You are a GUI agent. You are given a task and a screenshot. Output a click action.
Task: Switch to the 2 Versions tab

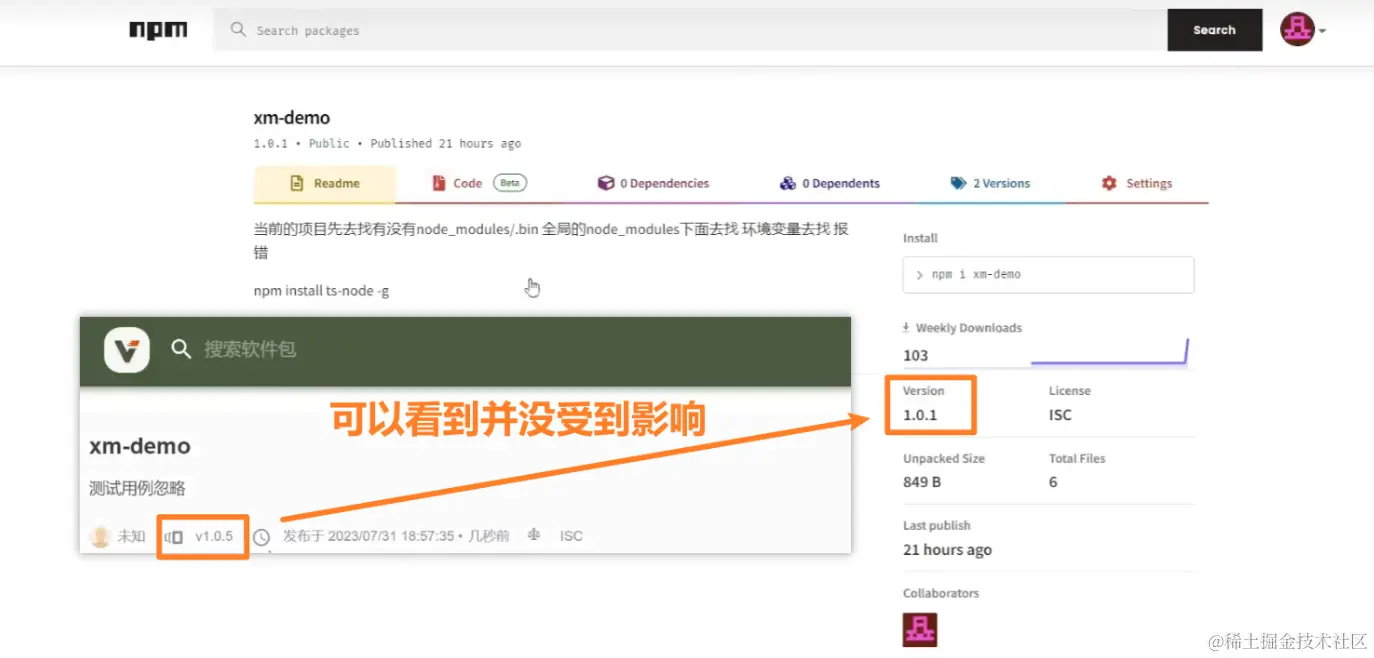click(990, 184)
